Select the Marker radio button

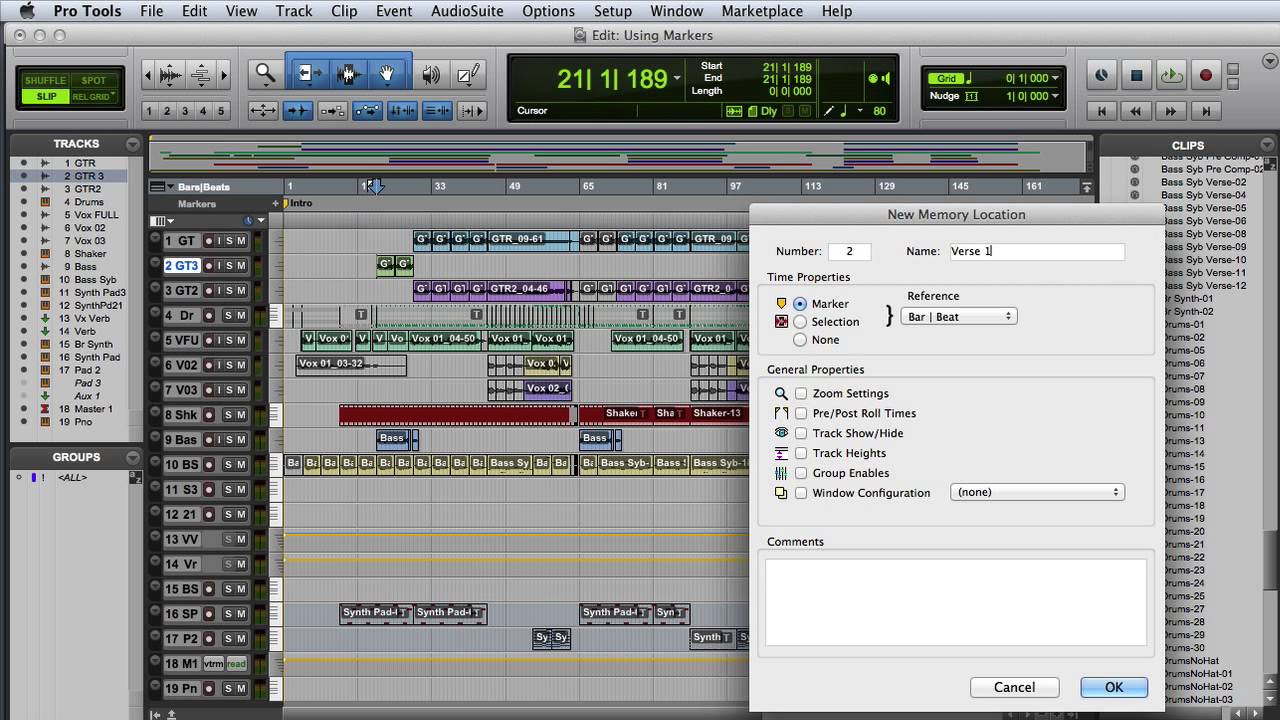pyautogui.click(x=800, y=303)
